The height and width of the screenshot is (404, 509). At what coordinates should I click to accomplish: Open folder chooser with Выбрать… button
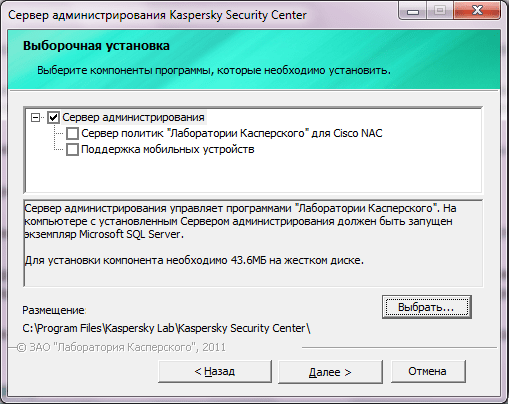click(x=427, y=307)
